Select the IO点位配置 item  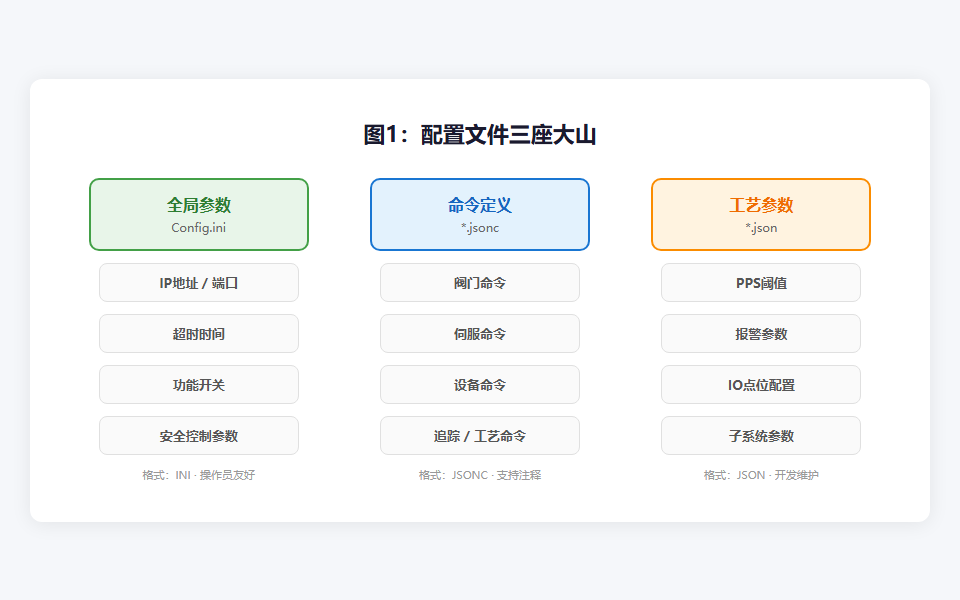pyautogui.click(x=761, y=384)
